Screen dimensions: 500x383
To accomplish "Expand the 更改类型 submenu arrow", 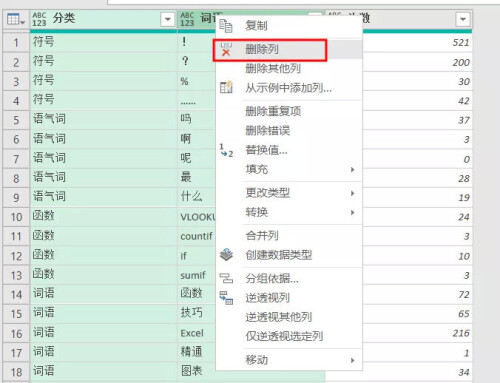I will (x=352, y=193).
